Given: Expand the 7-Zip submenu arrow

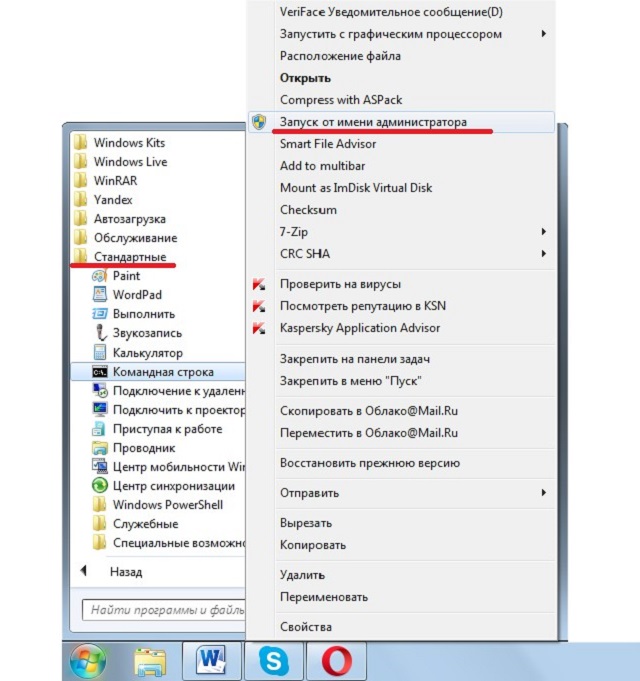Looking at the screenshot, I should [544, 231].
